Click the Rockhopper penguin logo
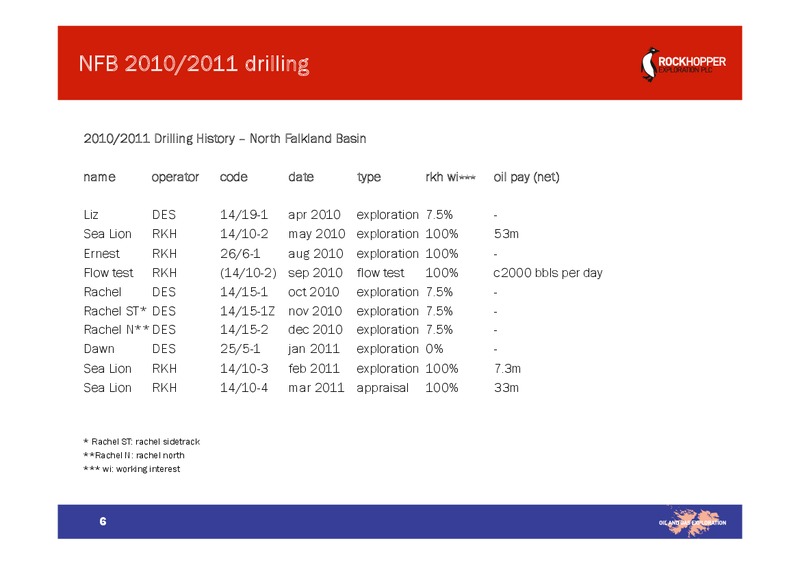This screenshot has width=800, height=565. pos(683,64)
